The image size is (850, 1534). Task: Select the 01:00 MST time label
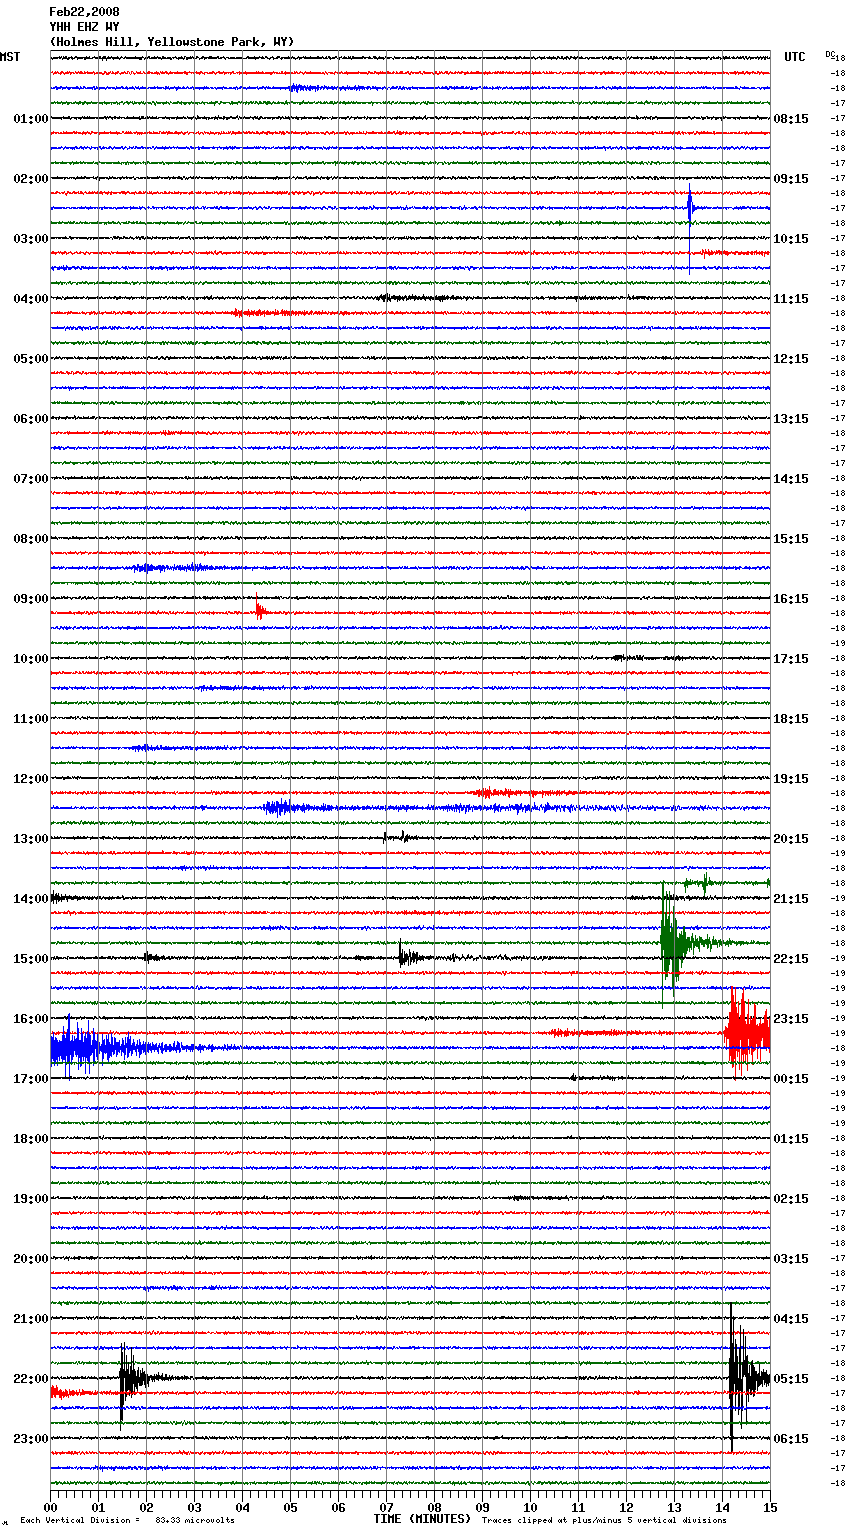click(x=30, y=119)
